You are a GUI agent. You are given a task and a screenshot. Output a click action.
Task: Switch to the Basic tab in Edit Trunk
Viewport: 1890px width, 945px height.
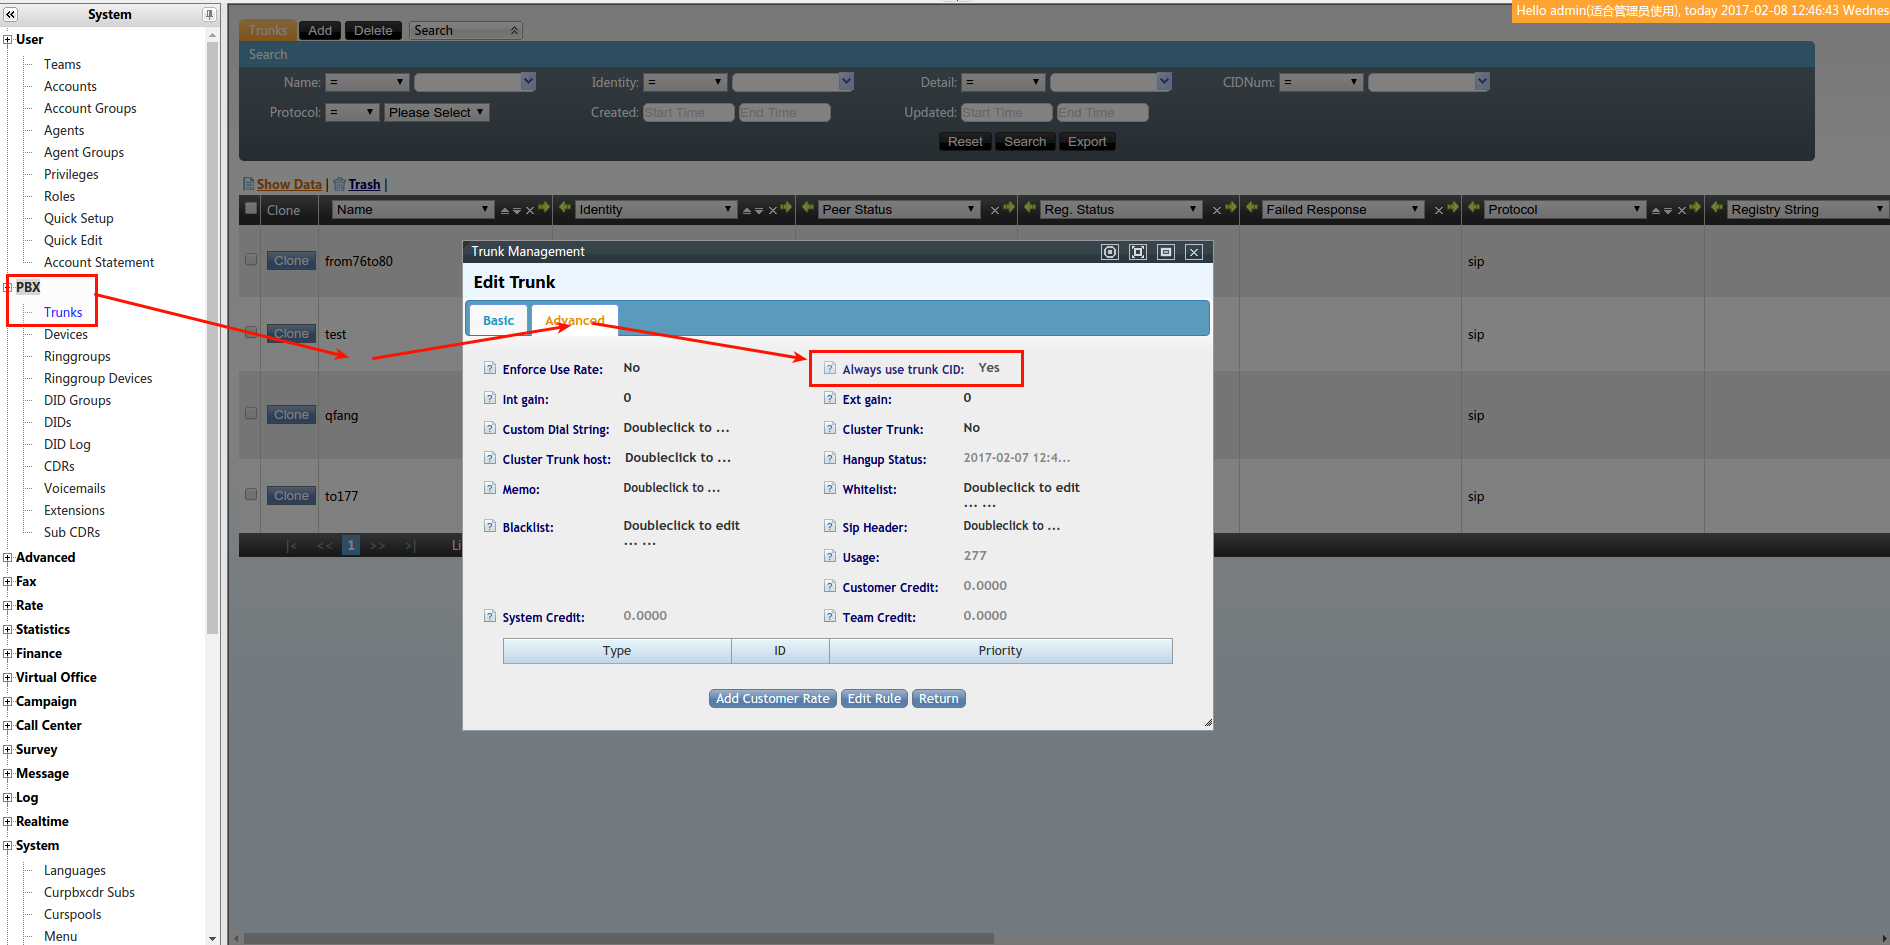coord(498,321)
